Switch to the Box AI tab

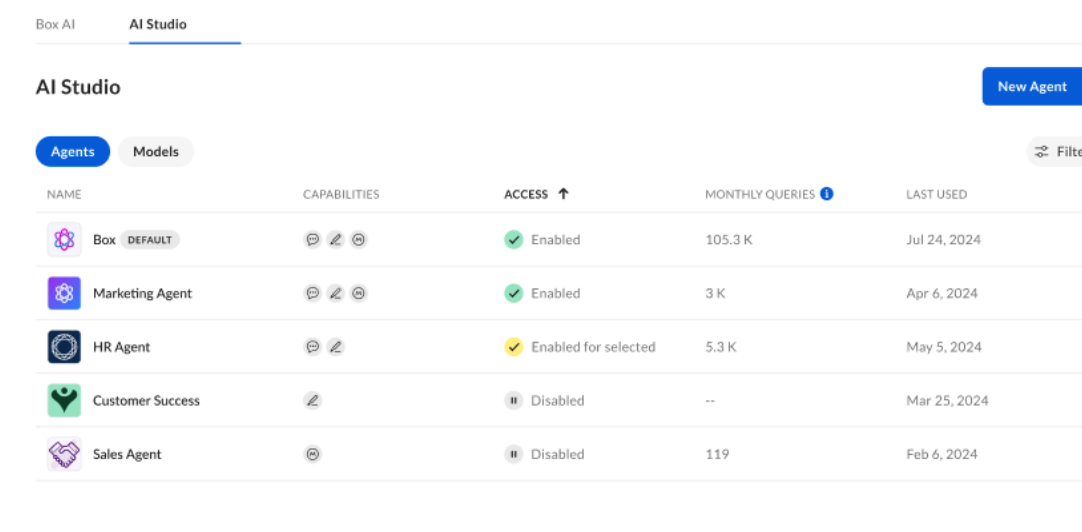point(55,24)
